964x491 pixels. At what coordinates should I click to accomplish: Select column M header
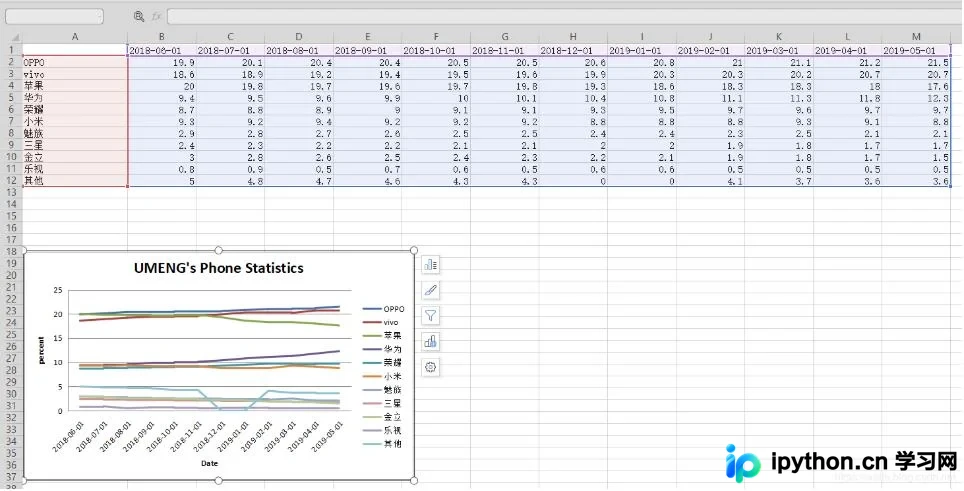(916, 37)
